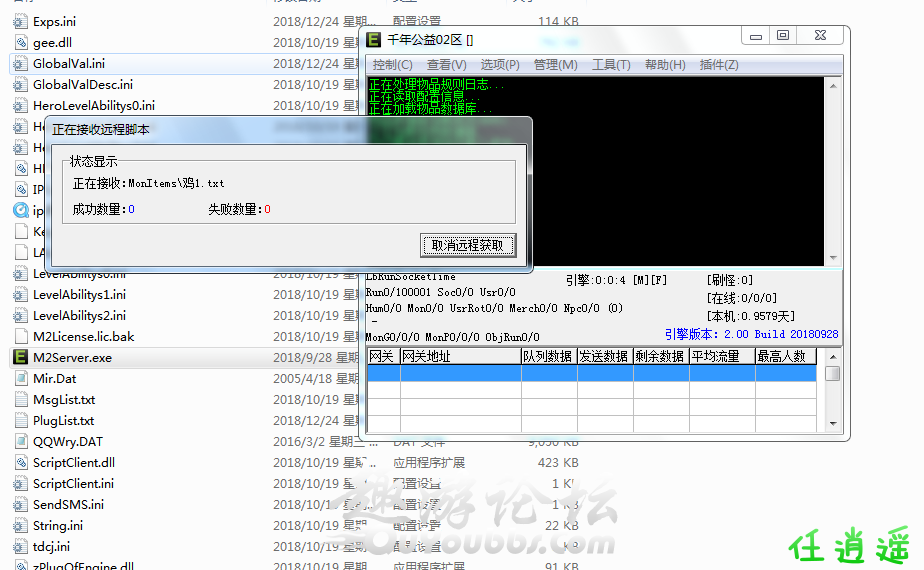Image resolution: width=924 pixels, height=570 pixels.
Task: Click the PlugList.txt file icon
Action: click(x=21, y=420)
